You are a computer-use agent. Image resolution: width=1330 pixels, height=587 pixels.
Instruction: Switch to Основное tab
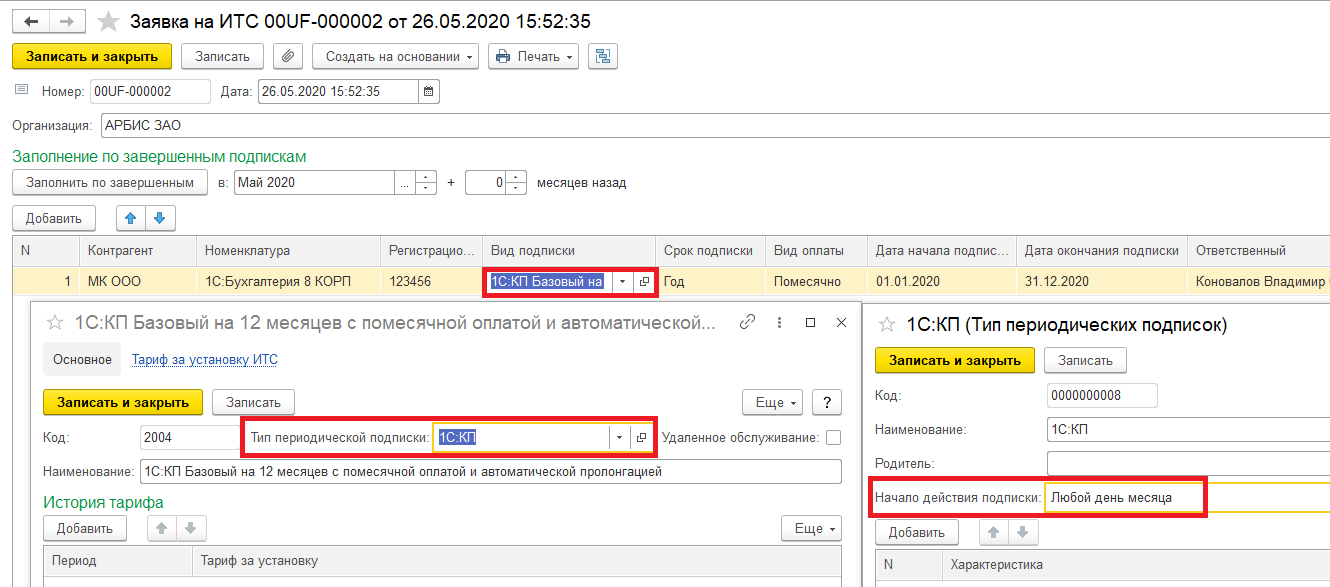tap(82, 359)
